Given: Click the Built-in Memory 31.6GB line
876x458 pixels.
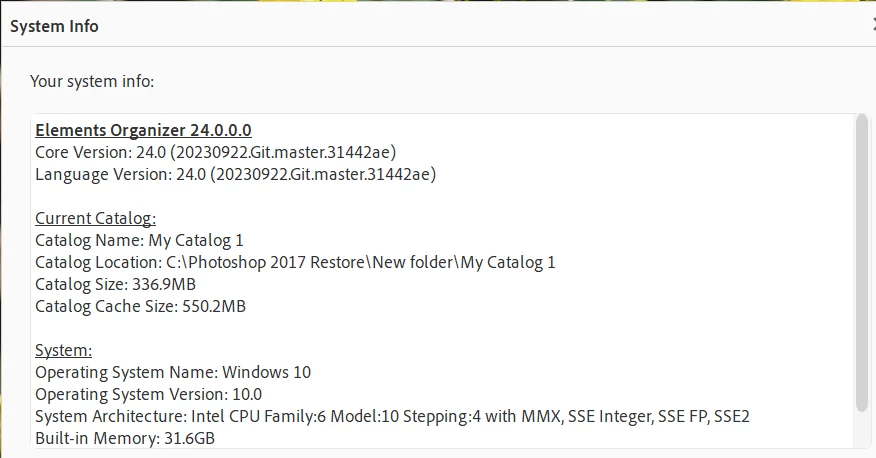Looking at the screenshot, I should [x=124, y=438].
